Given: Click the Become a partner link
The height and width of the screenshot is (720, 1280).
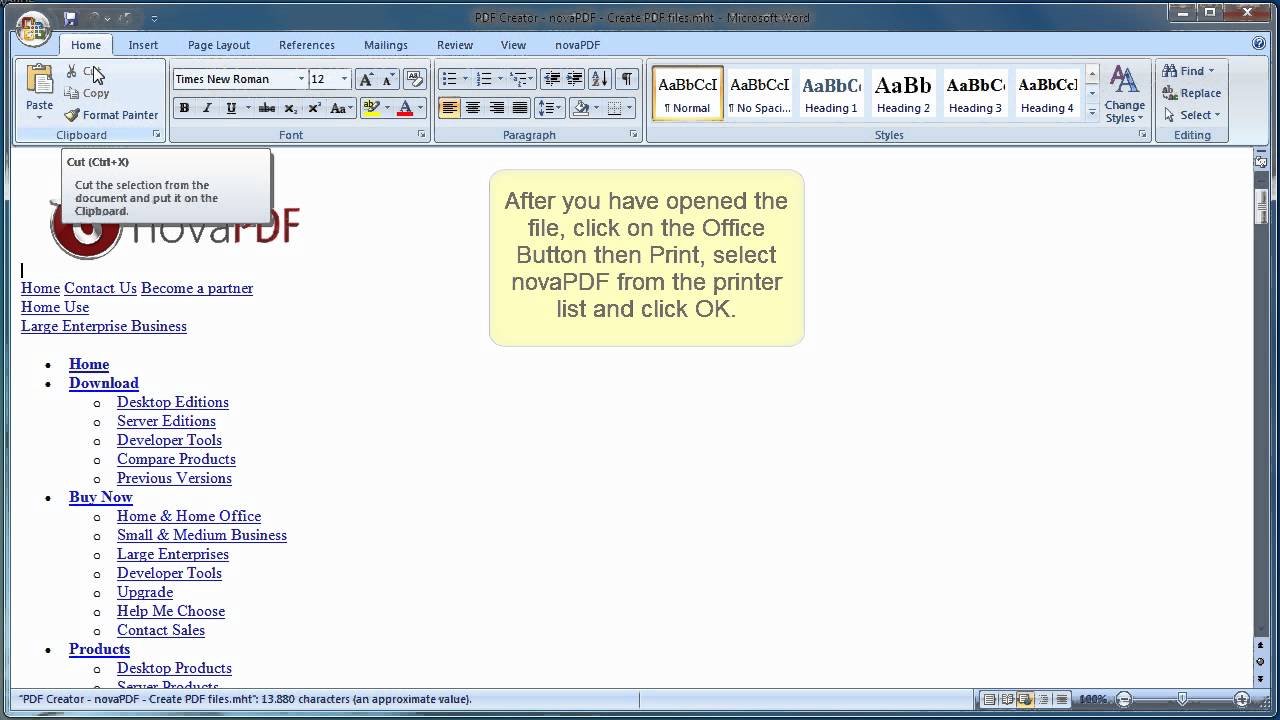Looking at the screenshot, I should [x=197, y=288].
